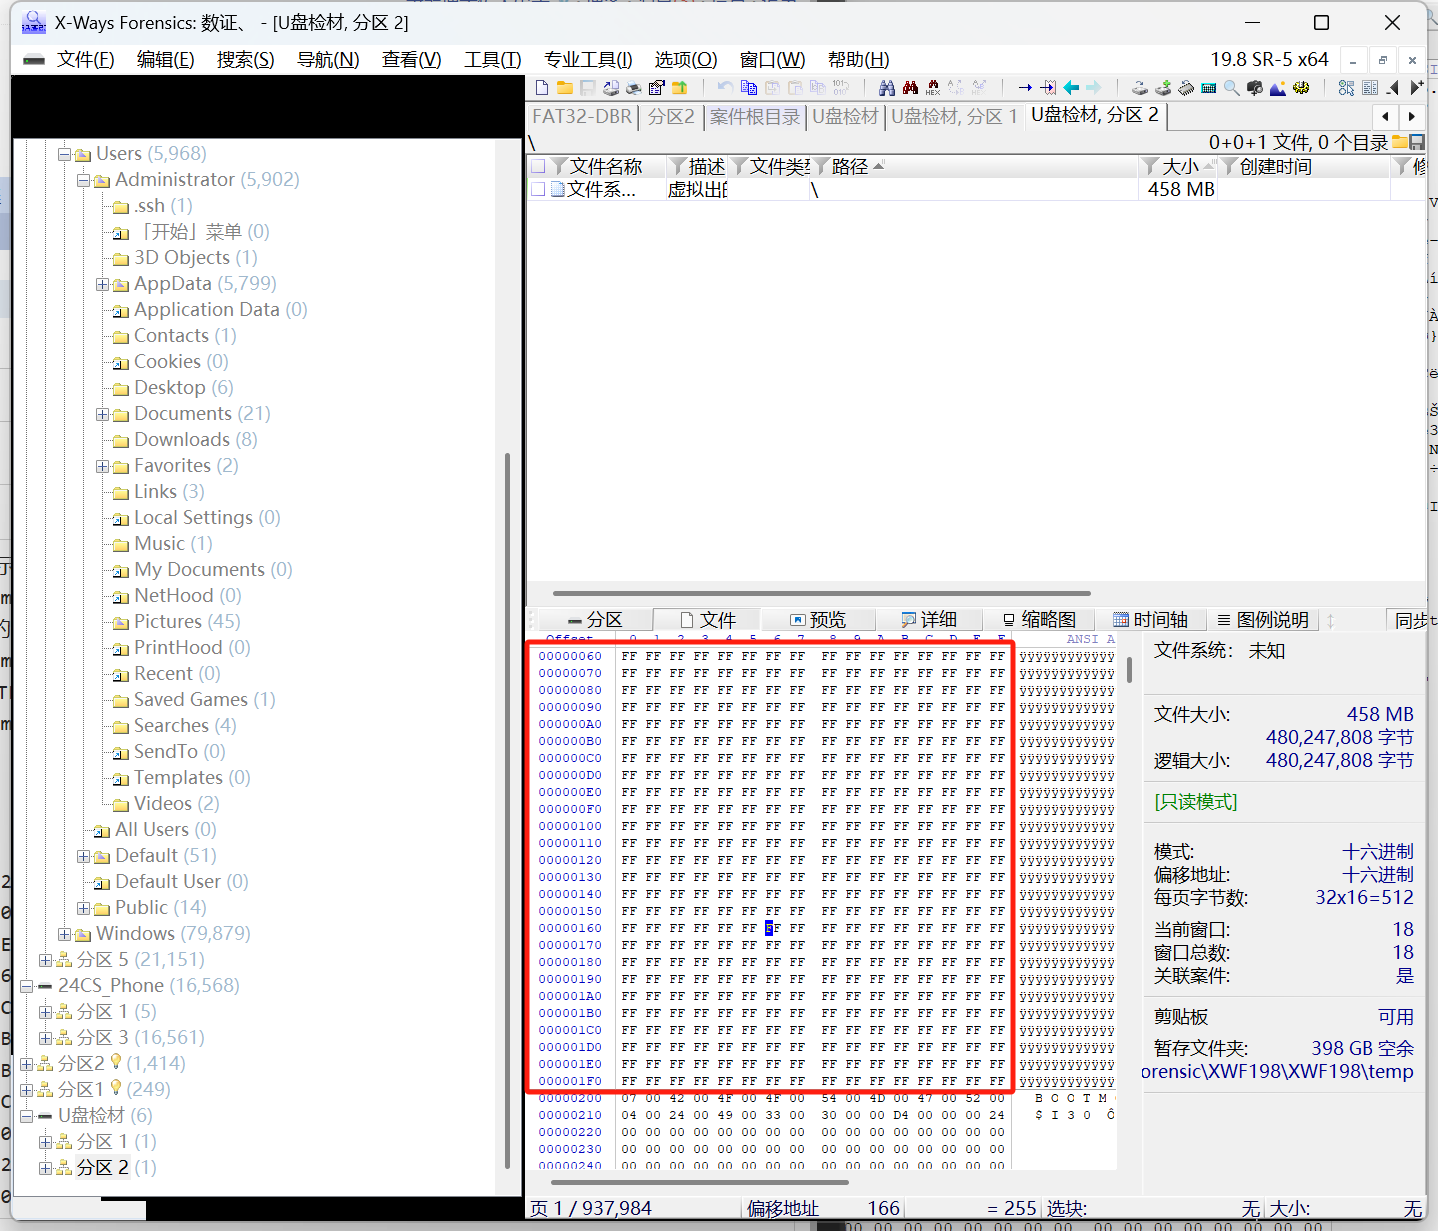Click the Open disk icon in toolbar
Screen dimensions: 1438x1231
(1139, 88)
